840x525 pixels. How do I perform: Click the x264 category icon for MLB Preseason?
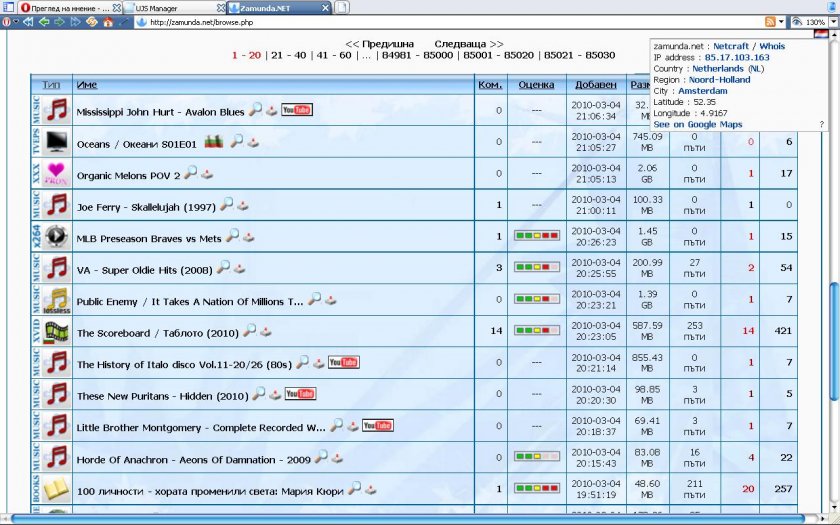[57, 237]
